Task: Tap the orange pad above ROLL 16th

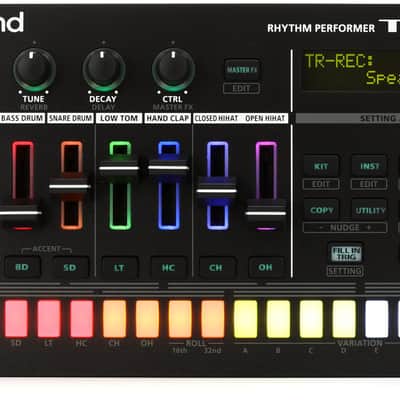Action: tap(180, 318)
